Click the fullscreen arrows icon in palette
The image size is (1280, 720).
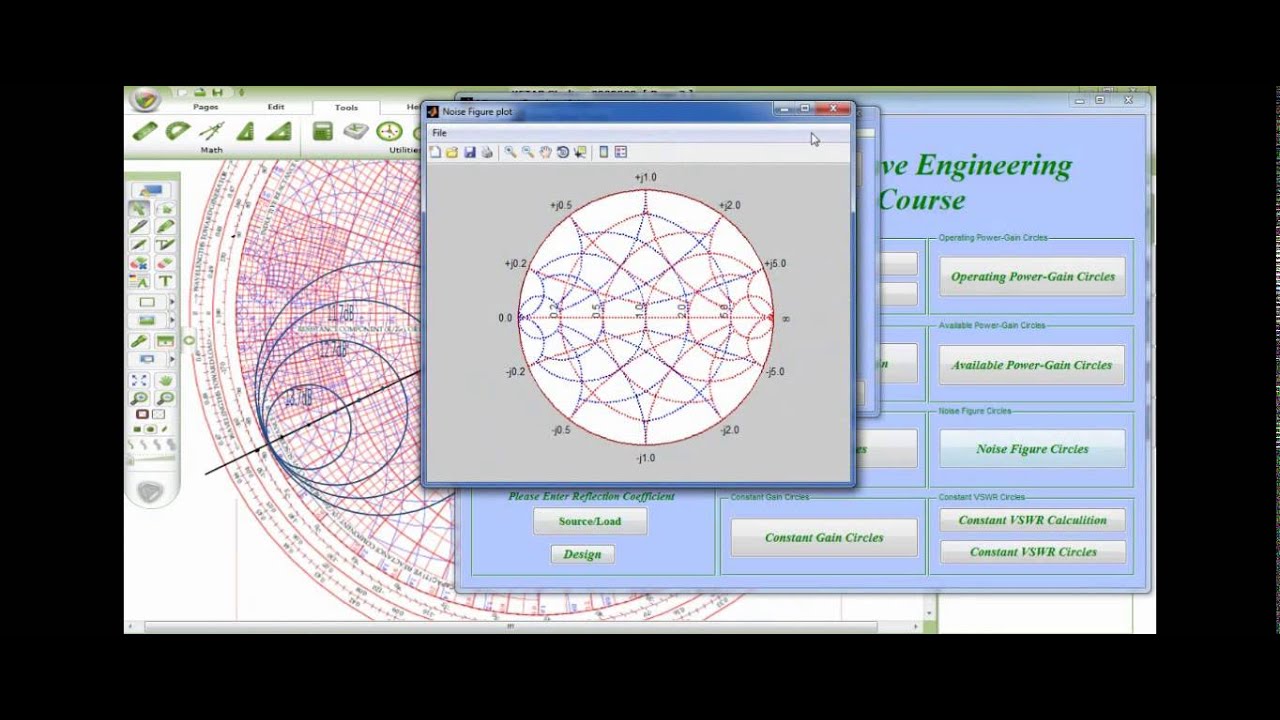[139, 380]
